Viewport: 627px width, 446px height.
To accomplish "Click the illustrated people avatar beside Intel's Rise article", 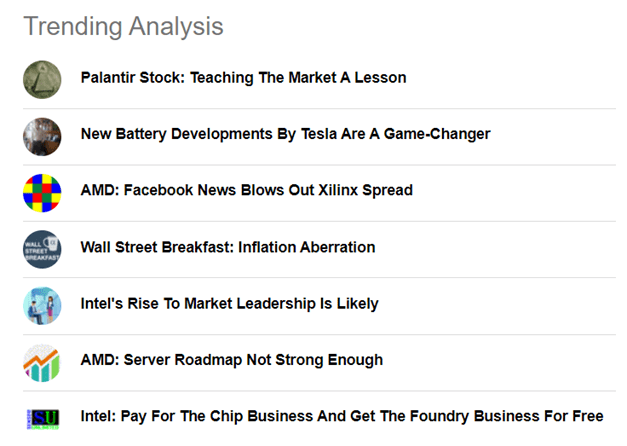I will click(42, 306).
